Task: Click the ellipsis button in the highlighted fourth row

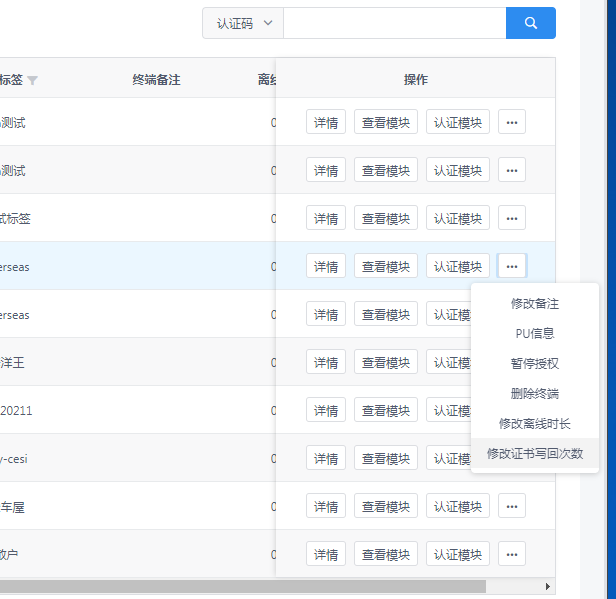Action: 512,266
